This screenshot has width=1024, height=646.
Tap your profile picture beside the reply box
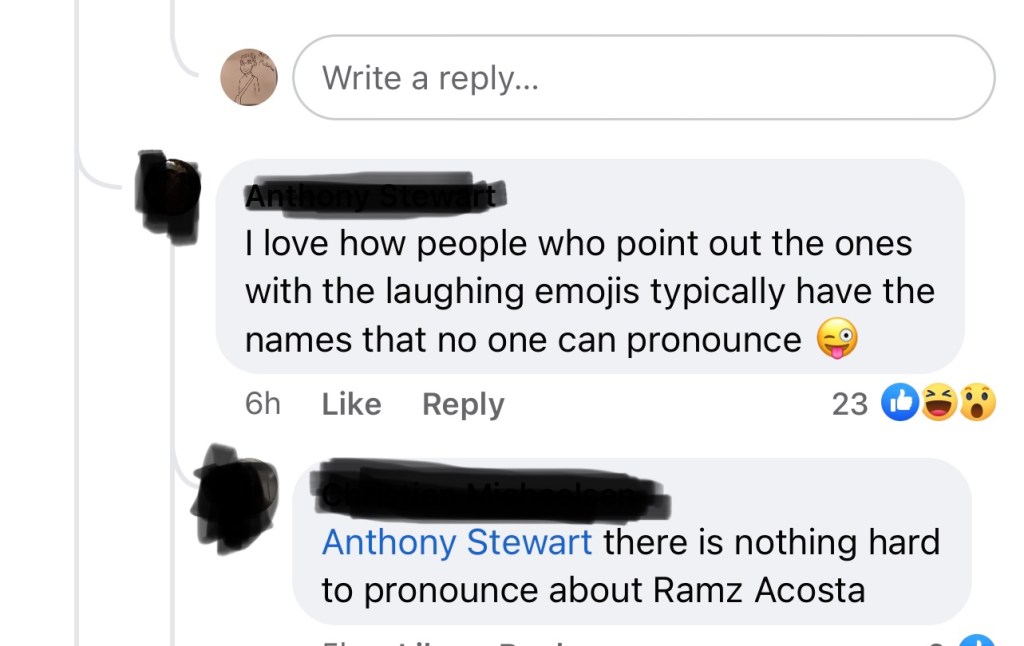tap(249, 78)
